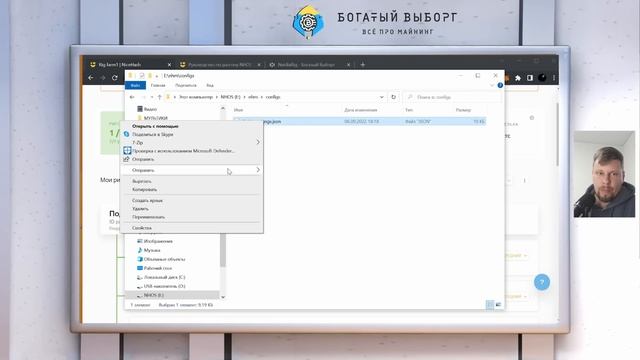Open the Файл ribbon tab
This screenshot has height=360, width=640.
136,85
